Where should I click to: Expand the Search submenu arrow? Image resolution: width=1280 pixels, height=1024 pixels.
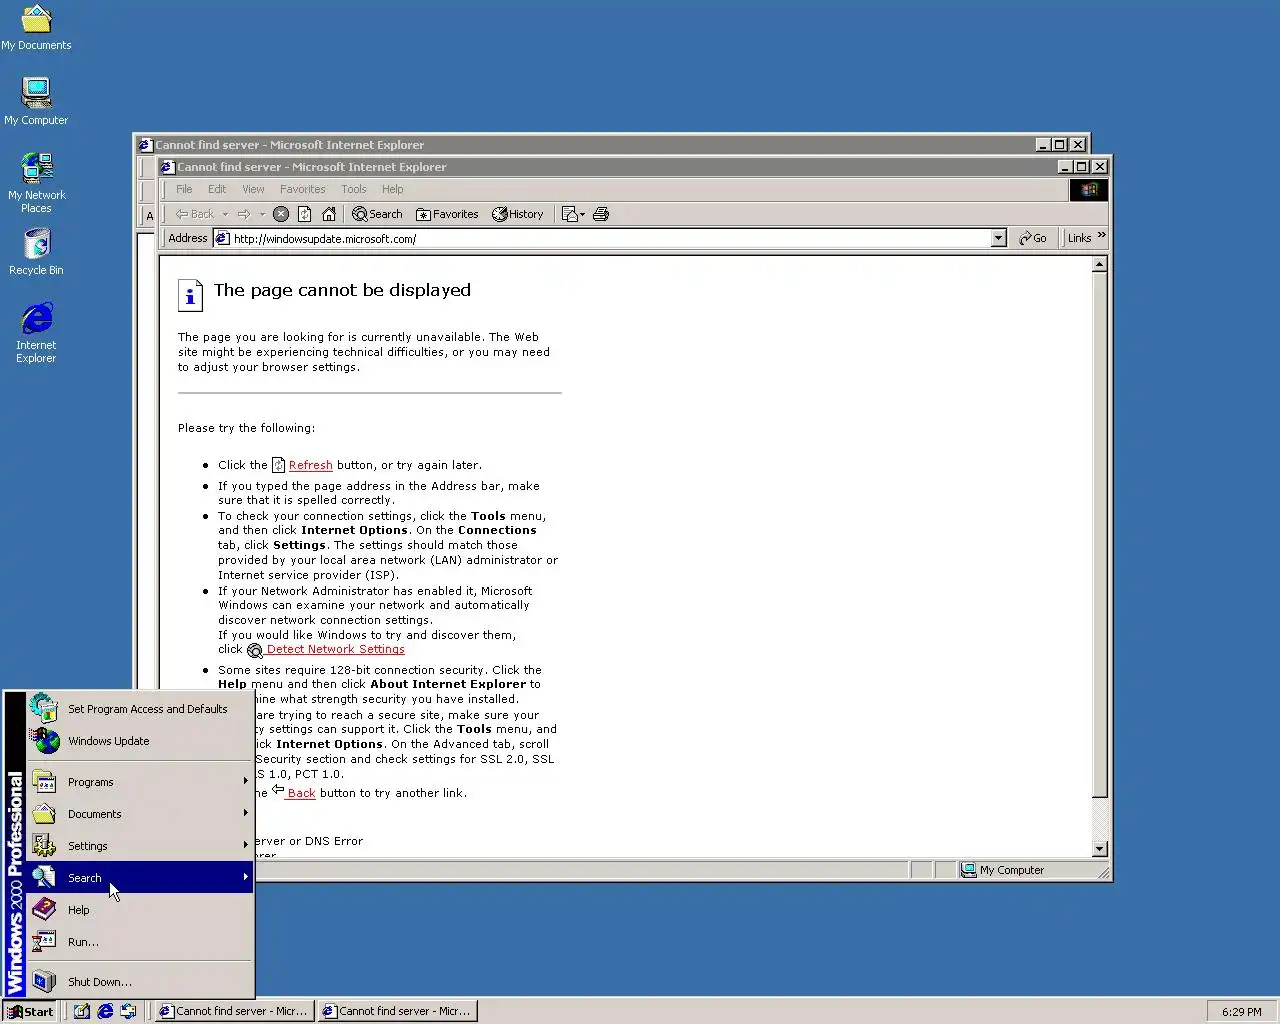click(x=245, y=877)
